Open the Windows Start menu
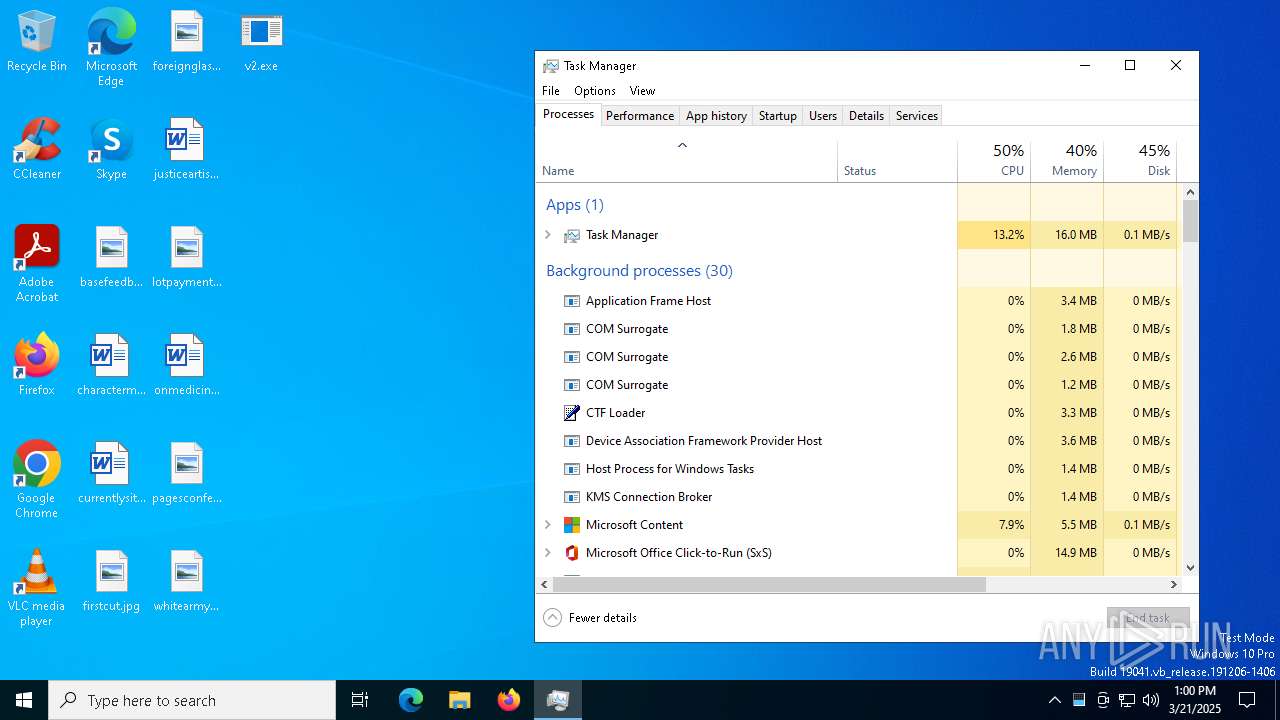1280x720 pixels. pos(24,700)
